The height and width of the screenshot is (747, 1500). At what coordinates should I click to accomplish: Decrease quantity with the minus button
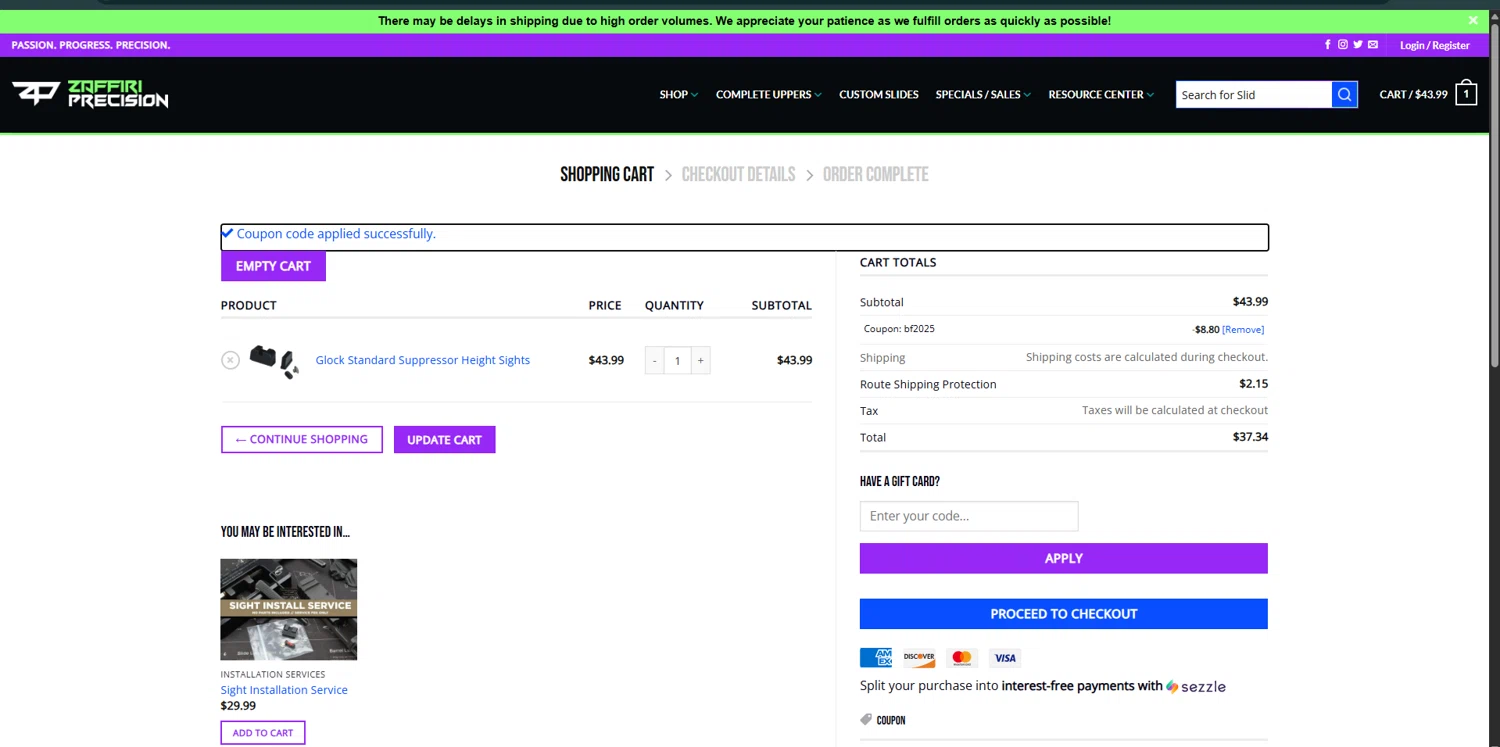[655, 360]
